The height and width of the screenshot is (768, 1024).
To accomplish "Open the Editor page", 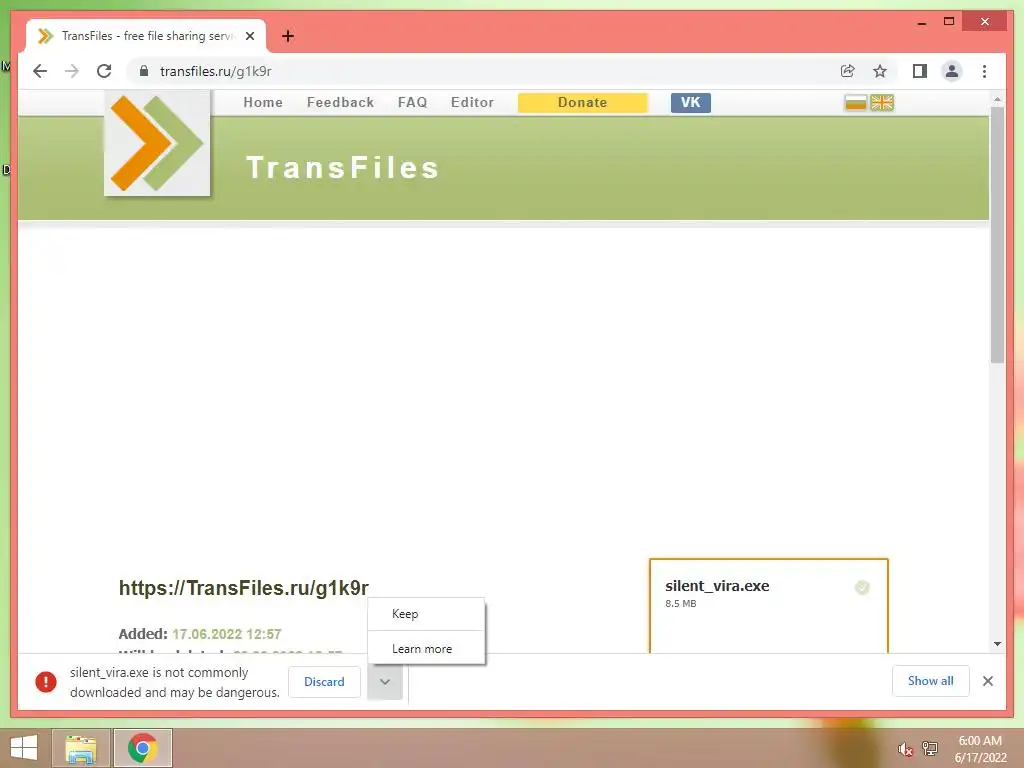I will (472, 103).
